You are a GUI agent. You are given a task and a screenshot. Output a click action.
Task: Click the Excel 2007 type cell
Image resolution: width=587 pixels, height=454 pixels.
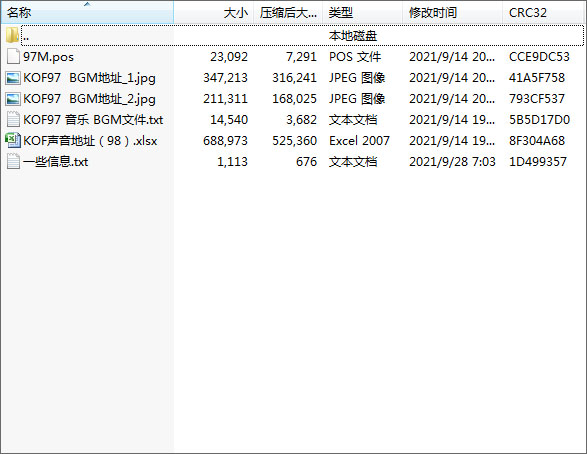(x=359, y=141)
